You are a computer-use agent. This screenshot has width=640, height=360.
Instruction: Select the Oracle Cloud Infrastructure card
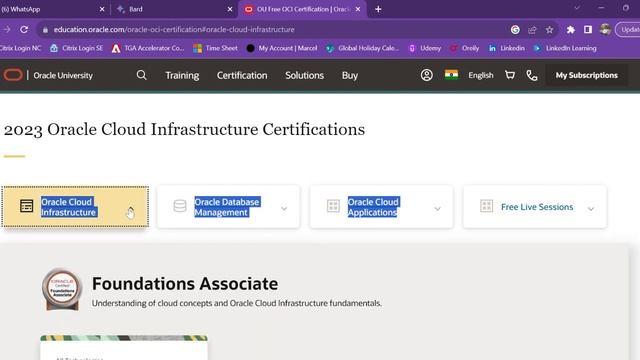point(75,207)
